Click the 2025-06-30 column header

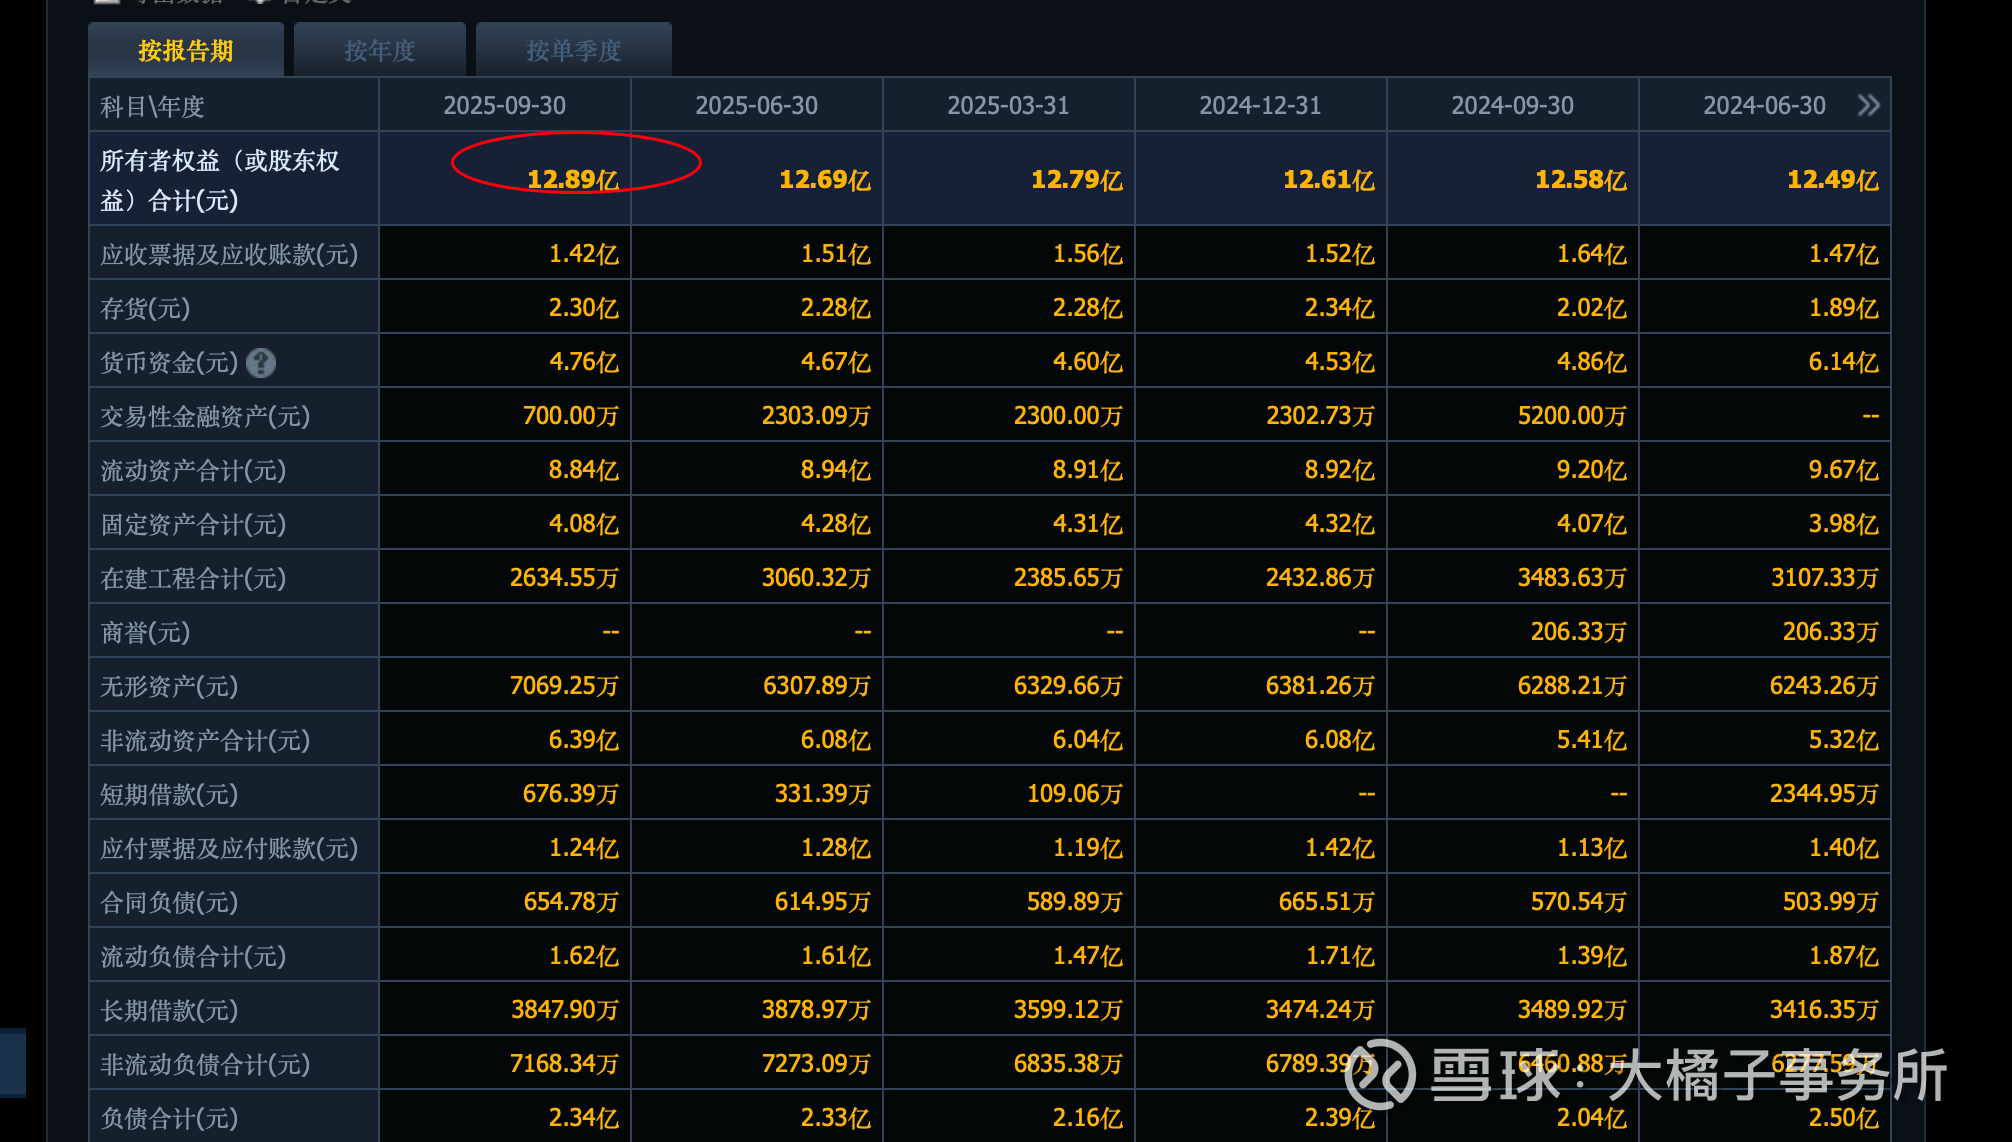click(x=756, y=105)
